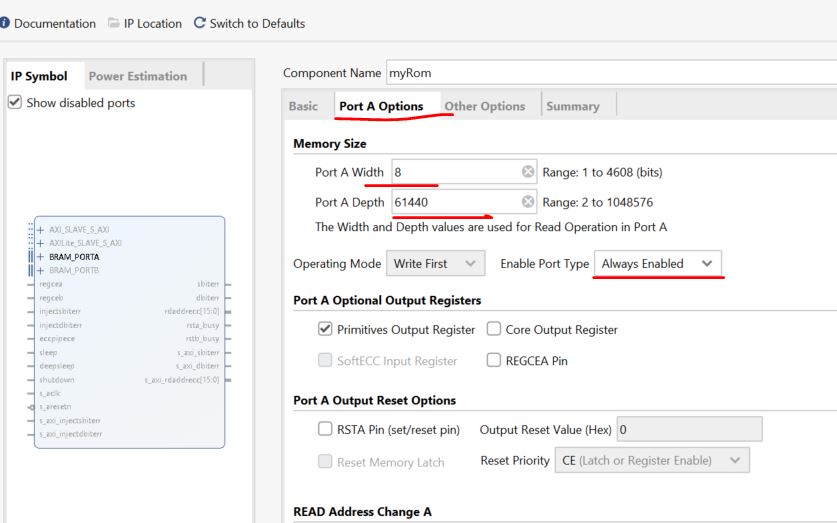Clear the Port A Width field with X icon

pos(527,172)
